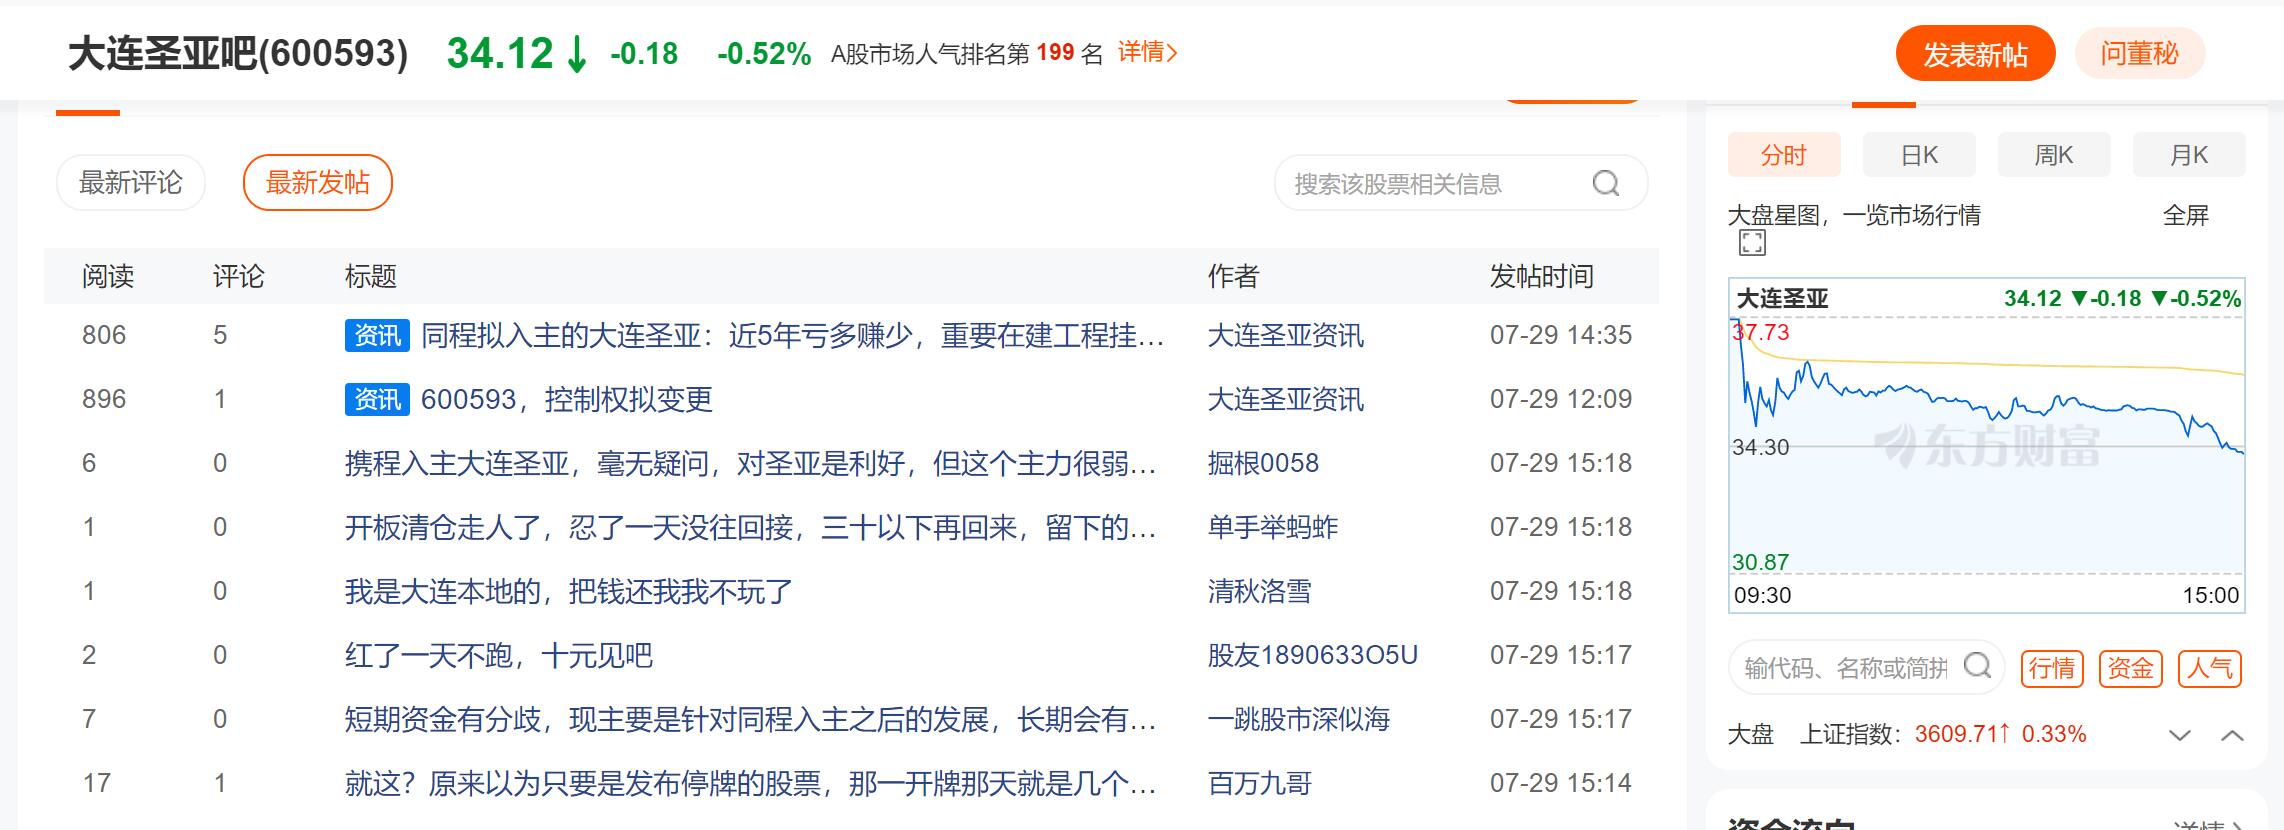
Task: Click the 资金 button
Action: click(x=2130, y=668)
